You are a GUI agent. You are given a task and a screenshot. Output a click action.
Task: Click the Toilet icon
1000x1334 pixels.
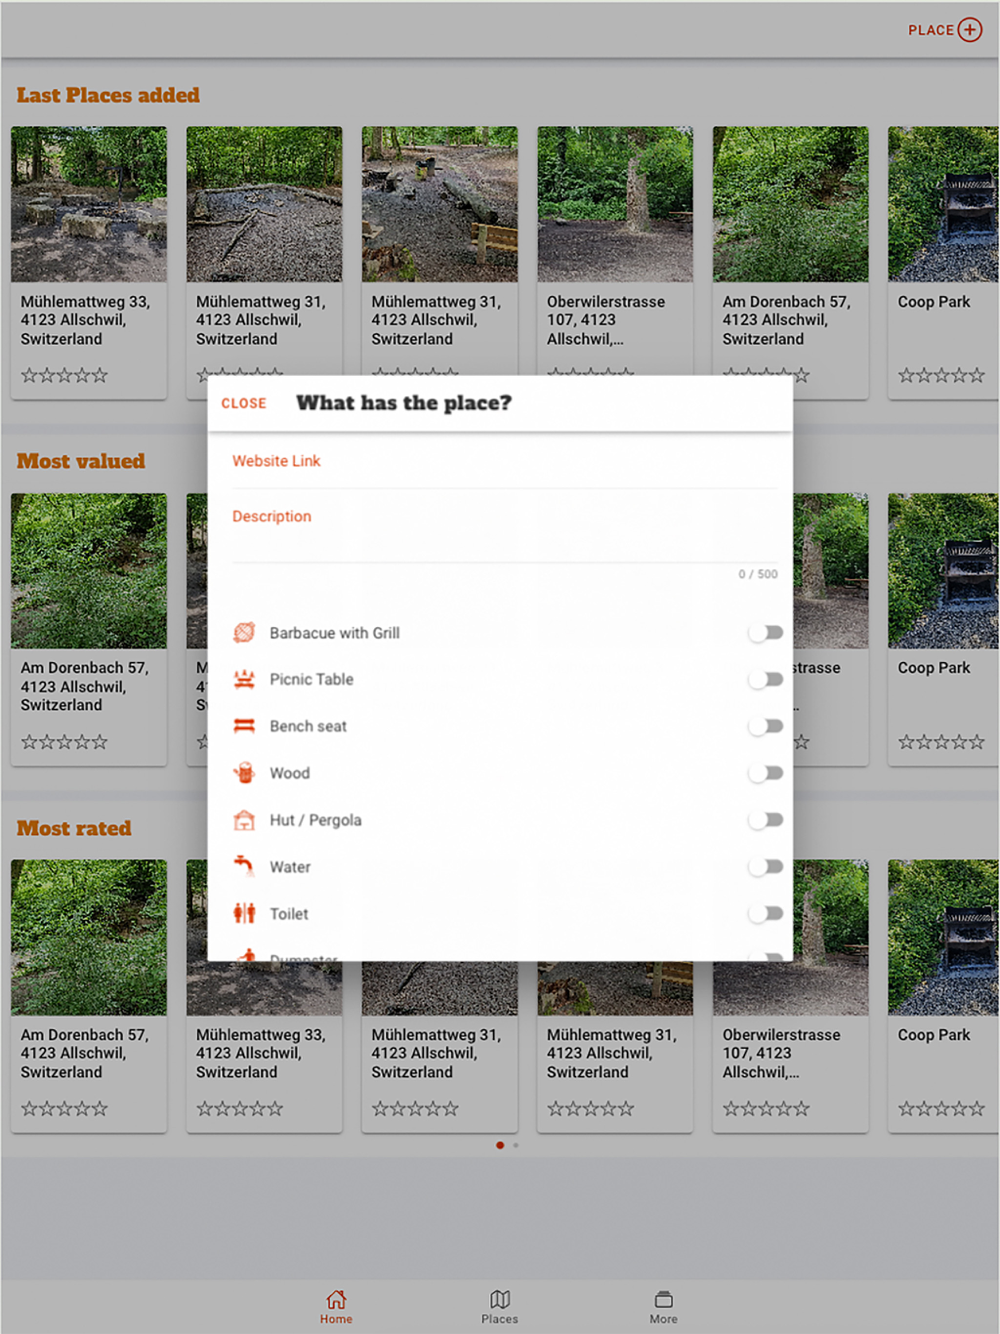coord(244,913)
